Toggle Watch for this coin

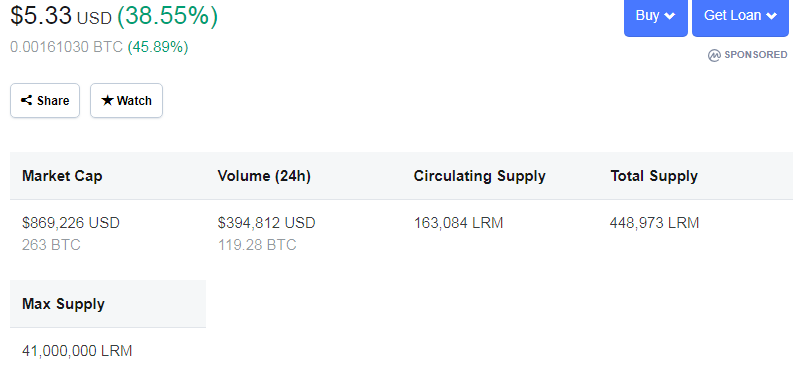click(x=127, y=101)
